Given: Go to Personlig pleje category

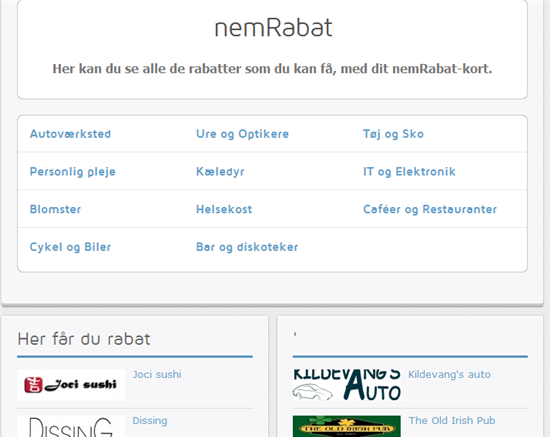Looking at the screenshot, I should point(73,172).
